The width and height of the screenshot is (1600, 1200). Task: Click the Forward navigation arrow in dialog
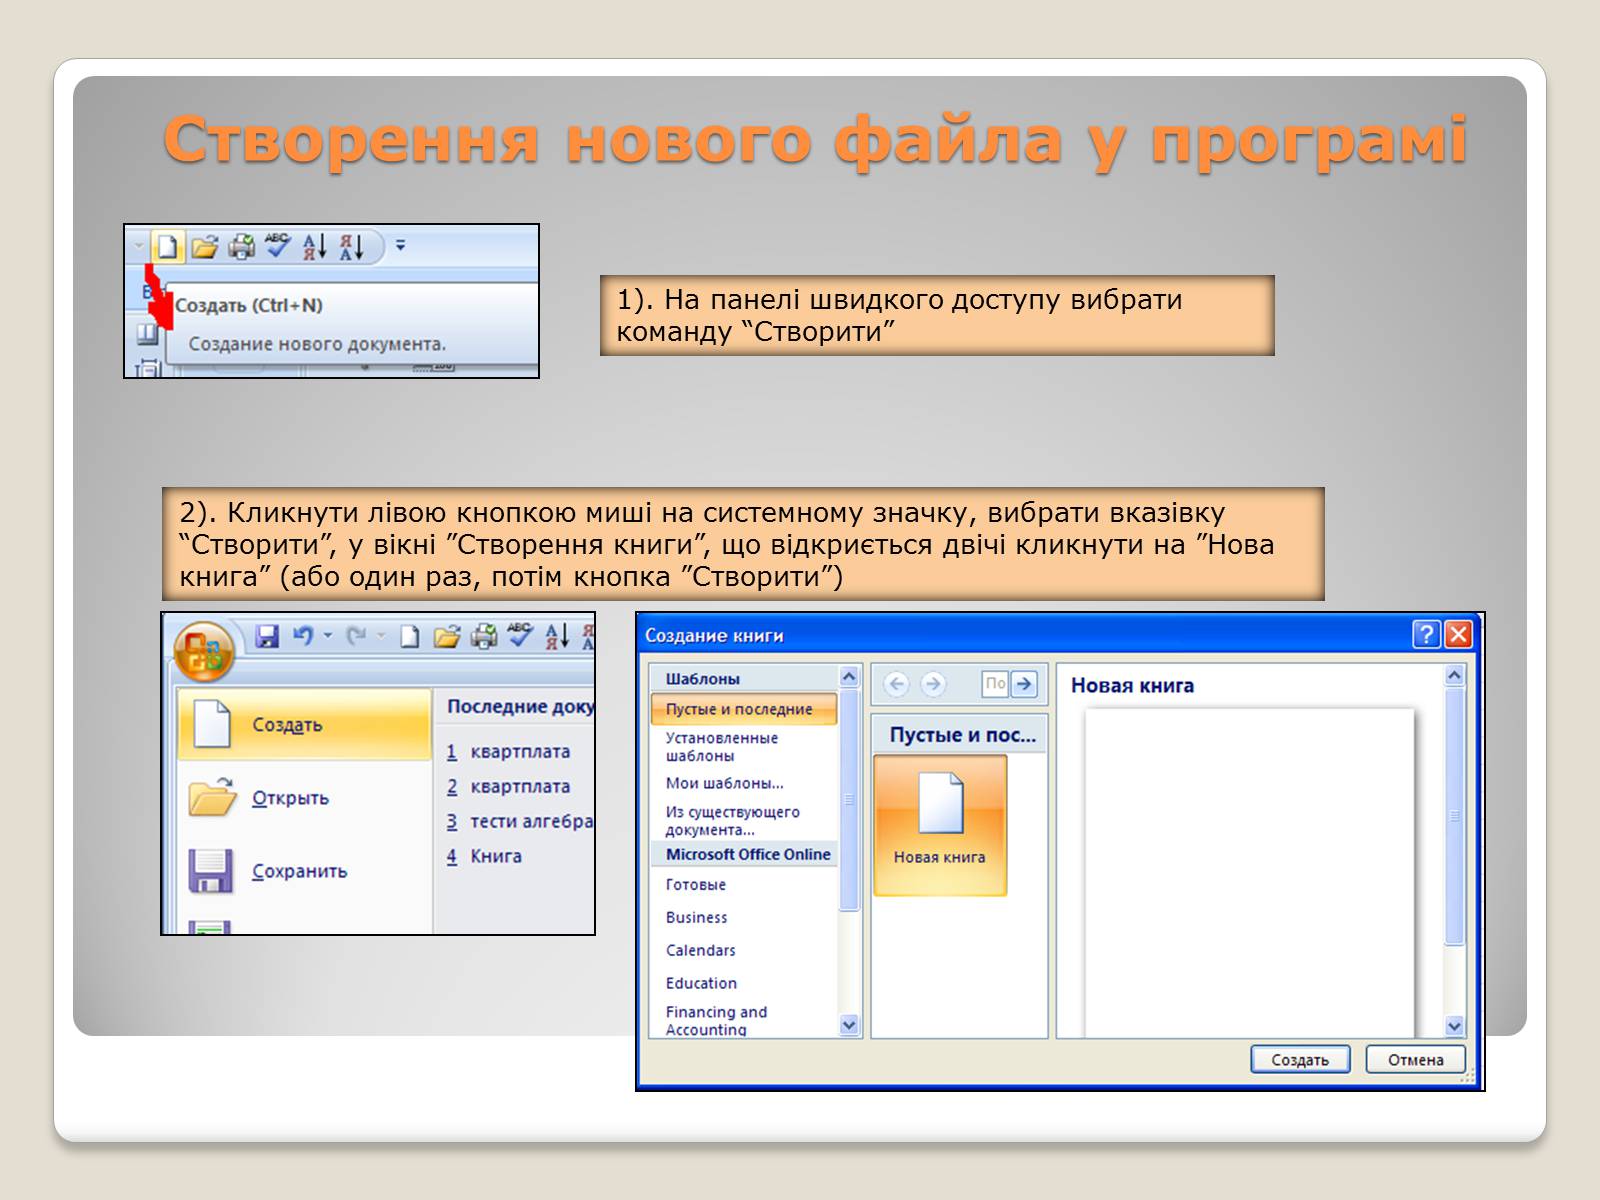(x=933, y=684)
